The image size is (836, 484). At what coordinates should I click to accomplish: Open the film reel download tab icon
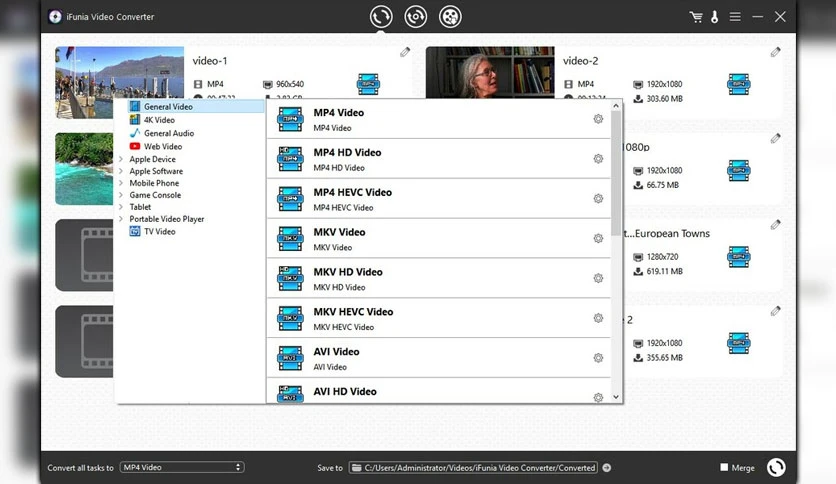click(450, 17)
